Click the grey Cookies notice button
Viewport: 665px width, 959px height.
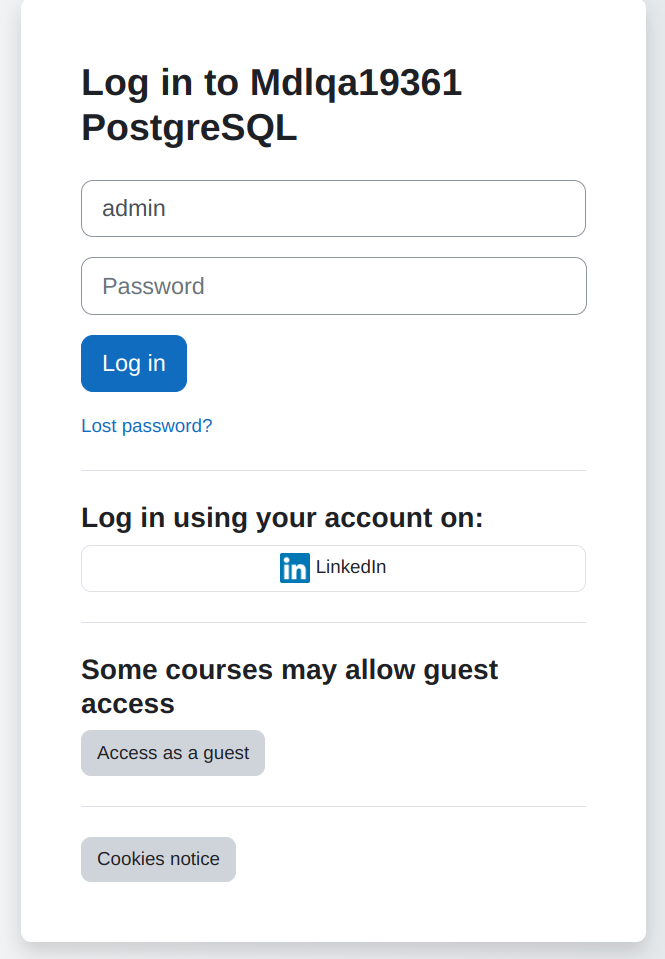pos(158,859)
